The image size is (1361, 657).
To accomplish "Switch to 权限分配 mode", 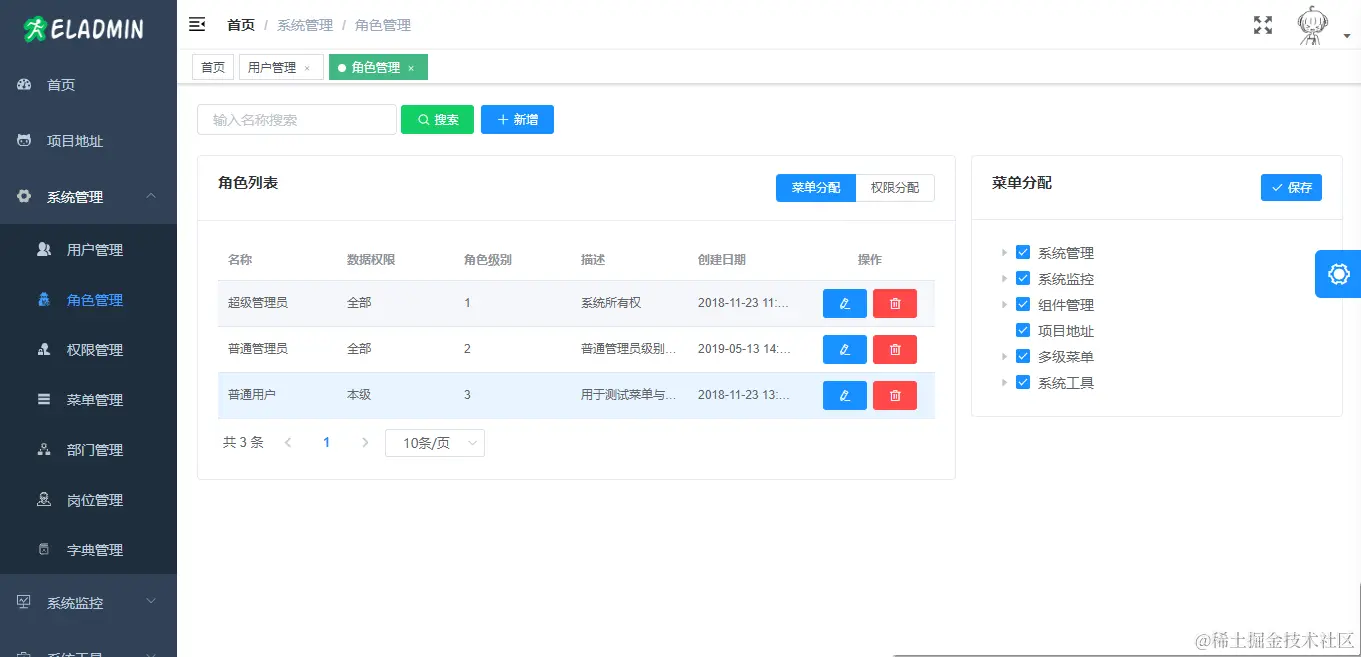I will 895,188.
